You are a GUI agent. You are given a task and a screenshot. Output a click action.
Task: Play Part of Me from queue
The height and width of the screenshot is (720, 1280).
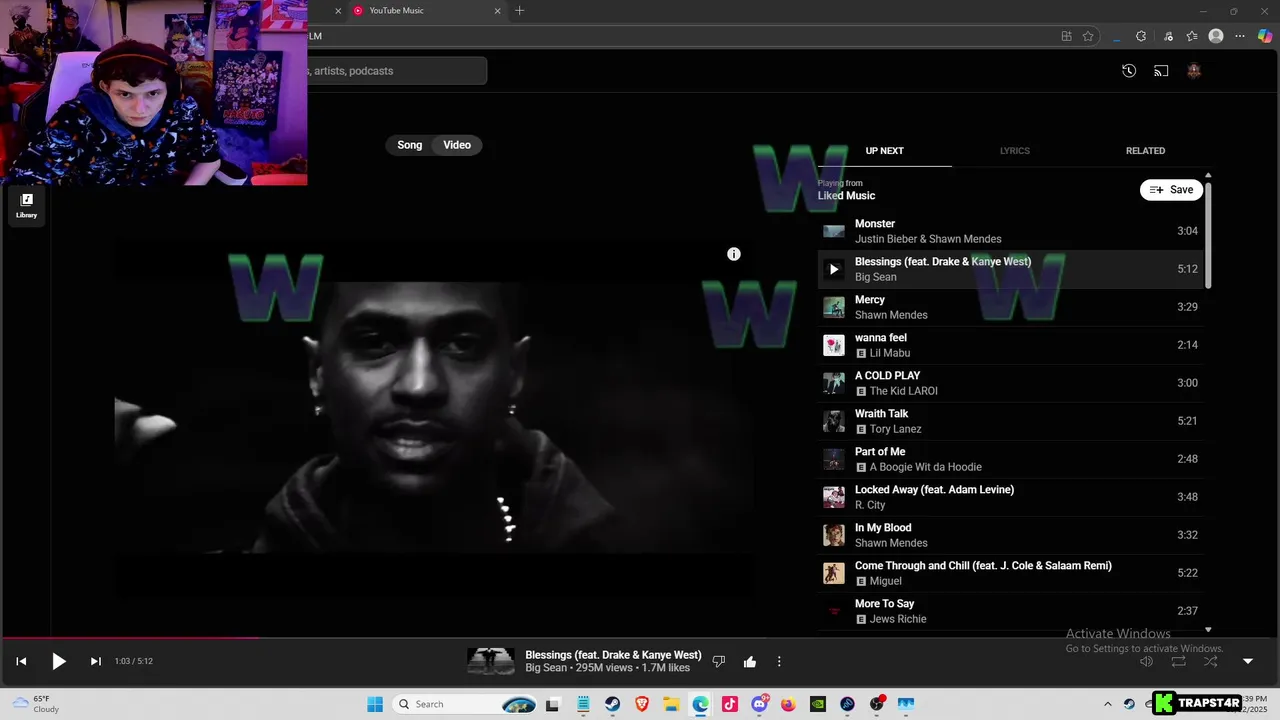(x=1010, y=459)
